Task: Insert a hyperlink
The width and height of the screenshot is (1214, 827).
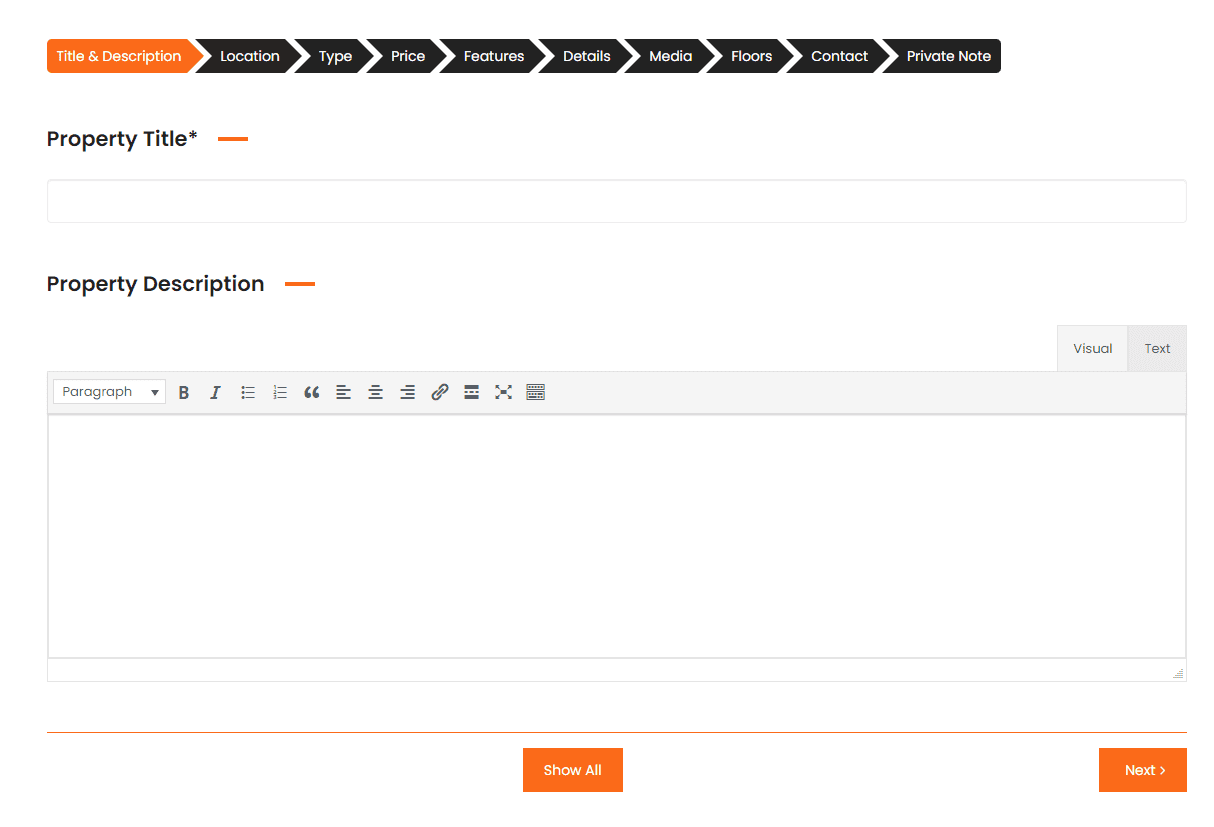Action: click(x=440, y=391)
